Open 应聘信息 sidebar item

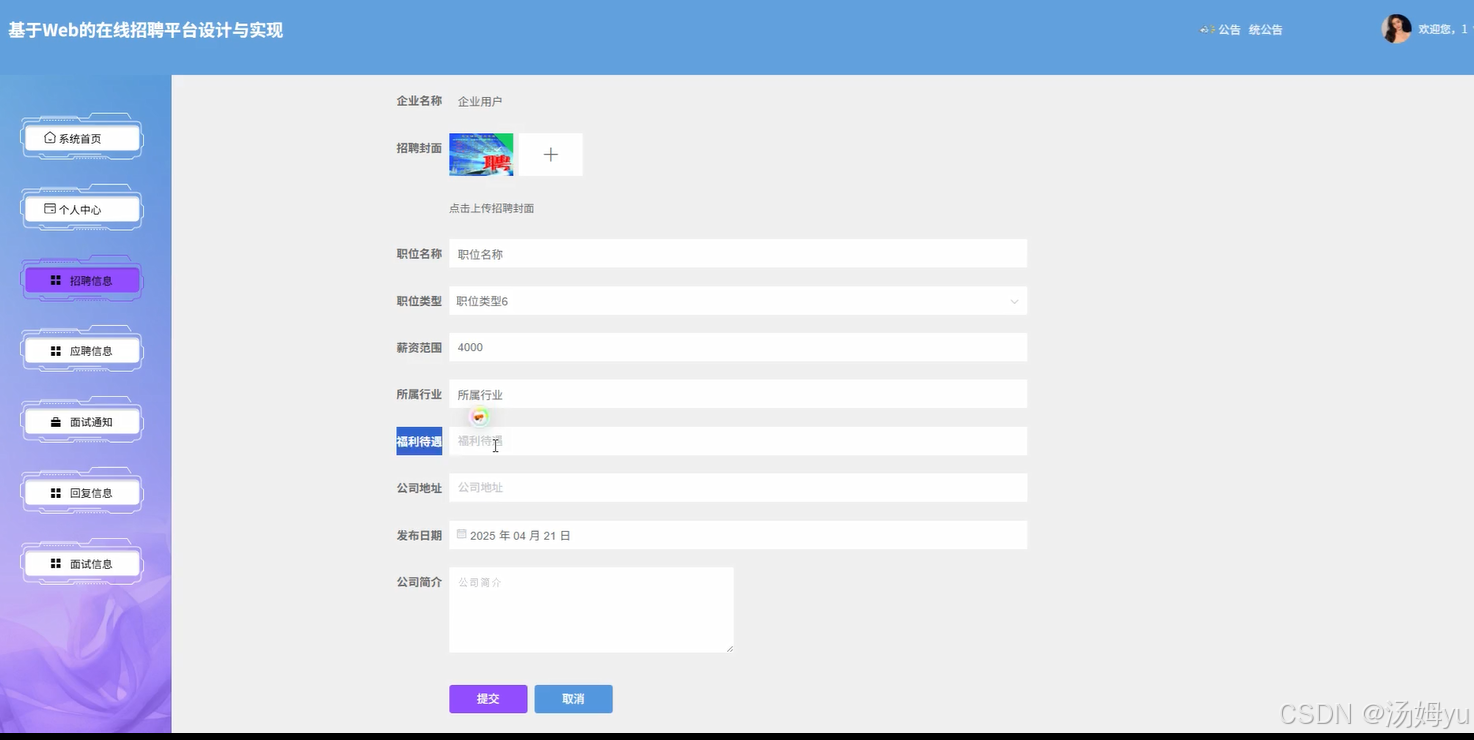click(82, 351)
